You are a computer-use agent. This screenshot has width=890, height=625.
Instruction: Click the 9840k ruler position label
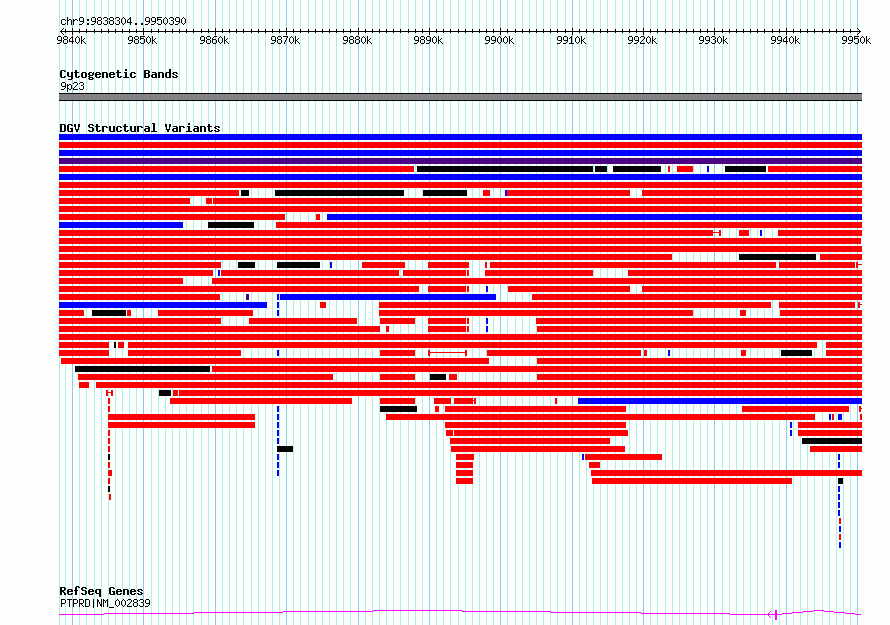click(x=72, y=40)
